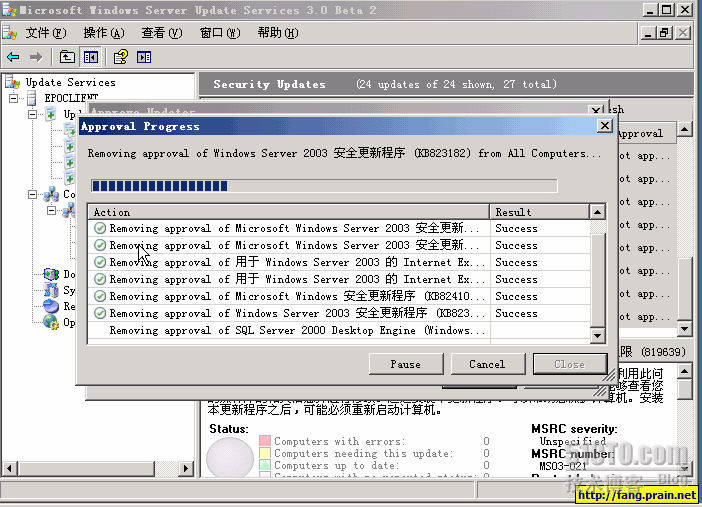Collapse the EPOCLIENT tree node

(14, 98)
